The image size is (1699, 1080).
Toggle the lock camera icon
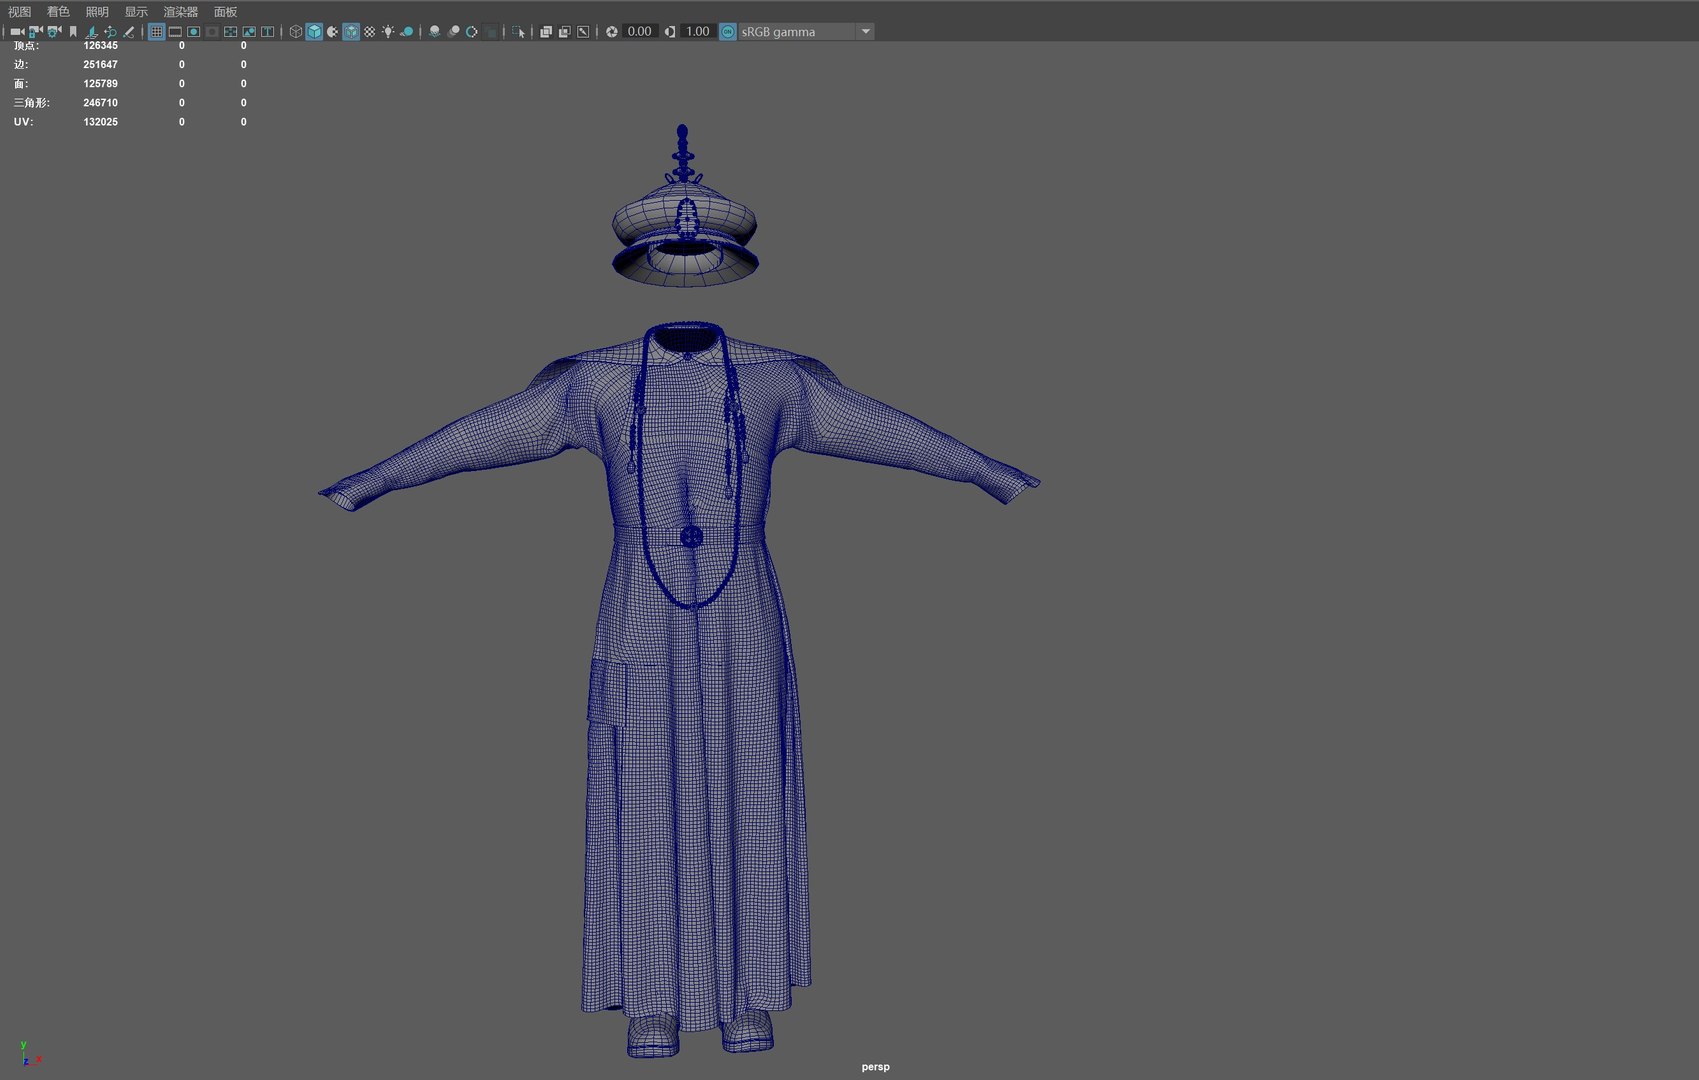pyautogui.click(x=35, y=32)
